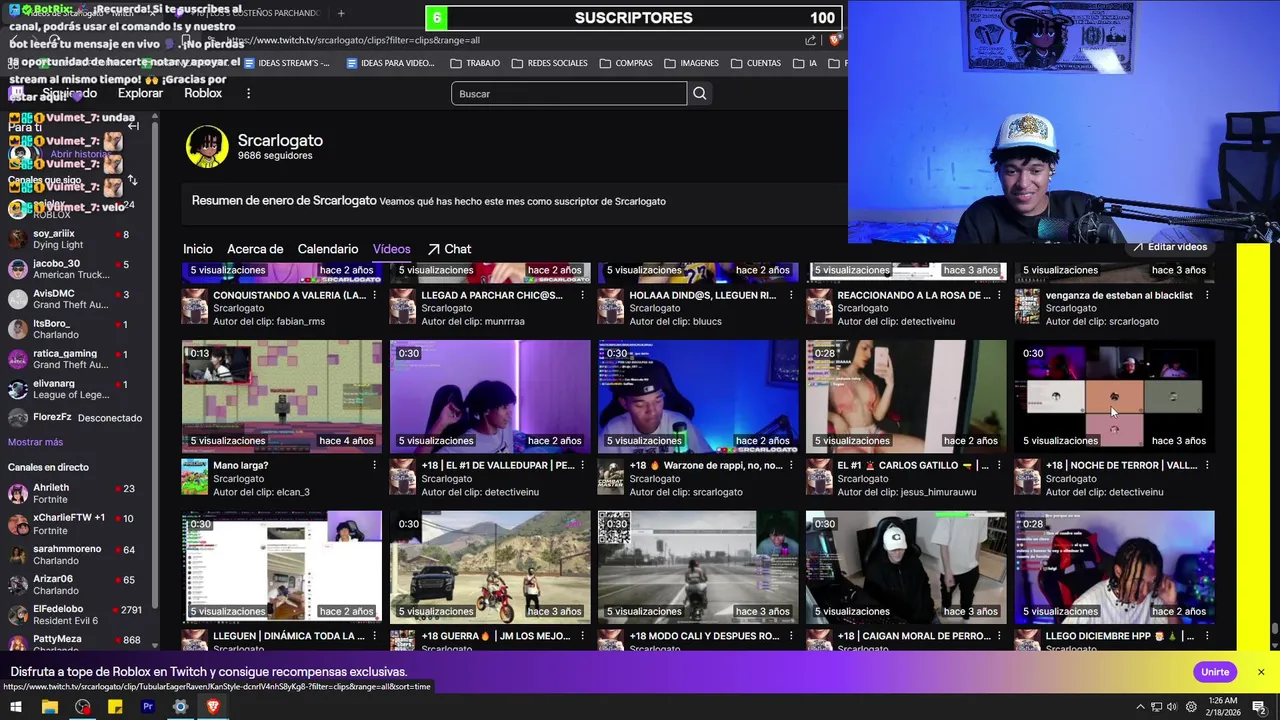Open ratica_gaming channel in sidebar
The height and width of the screenshot is (720, 1280).
click(76, 359)
